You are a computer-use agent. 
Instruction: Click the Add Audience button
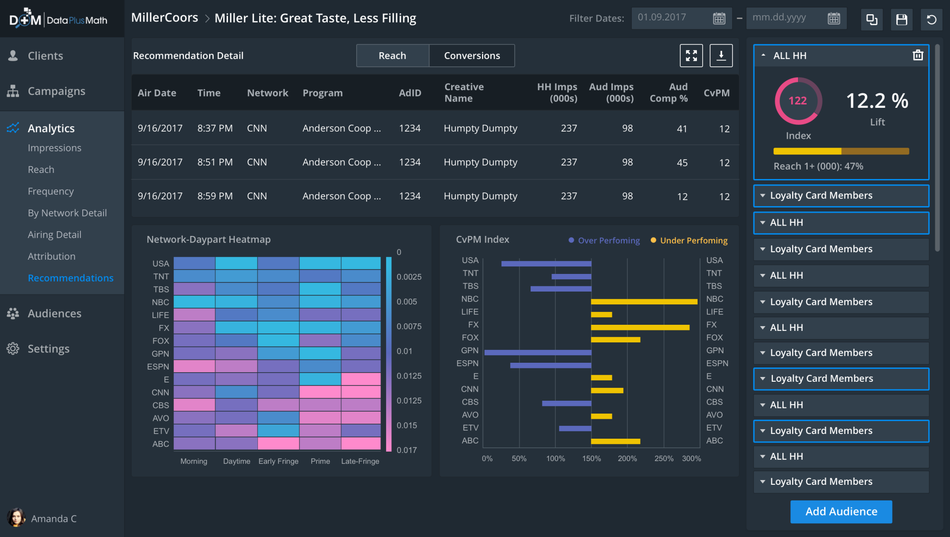point(841,511)
